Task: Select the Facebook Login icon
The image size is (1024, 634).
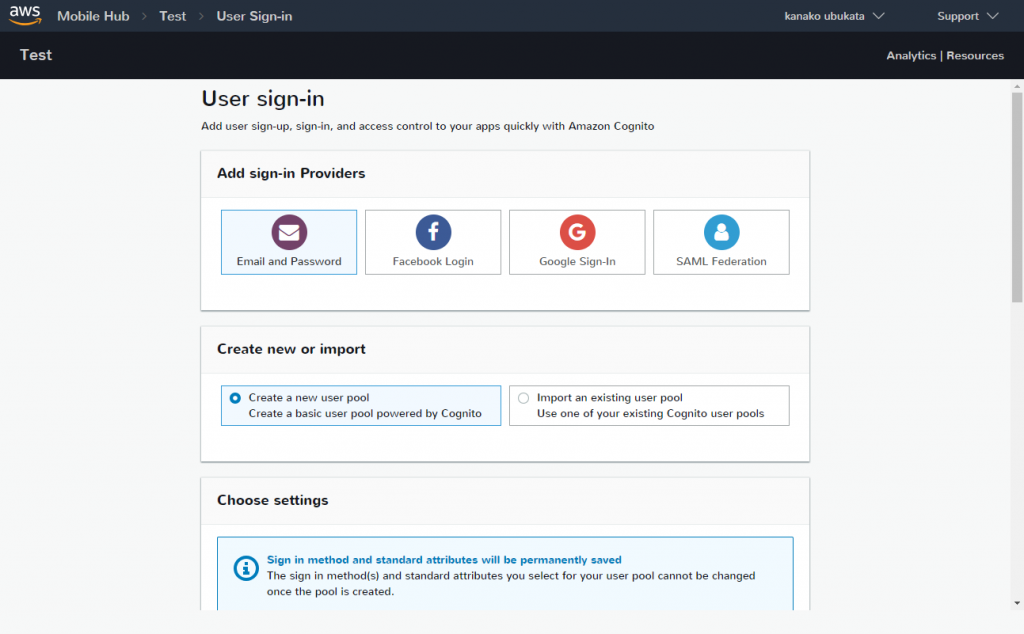Action: [x=433, y=232]
